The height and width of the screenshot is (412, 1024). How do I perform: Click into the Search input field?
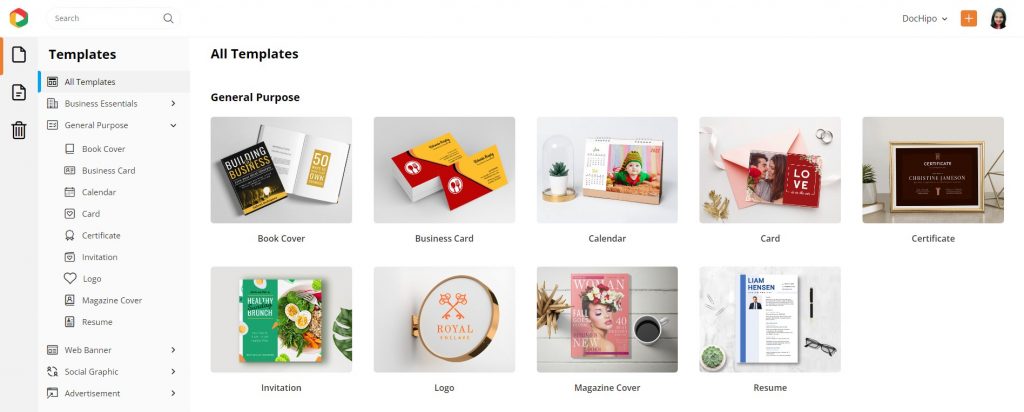(104, 18)
